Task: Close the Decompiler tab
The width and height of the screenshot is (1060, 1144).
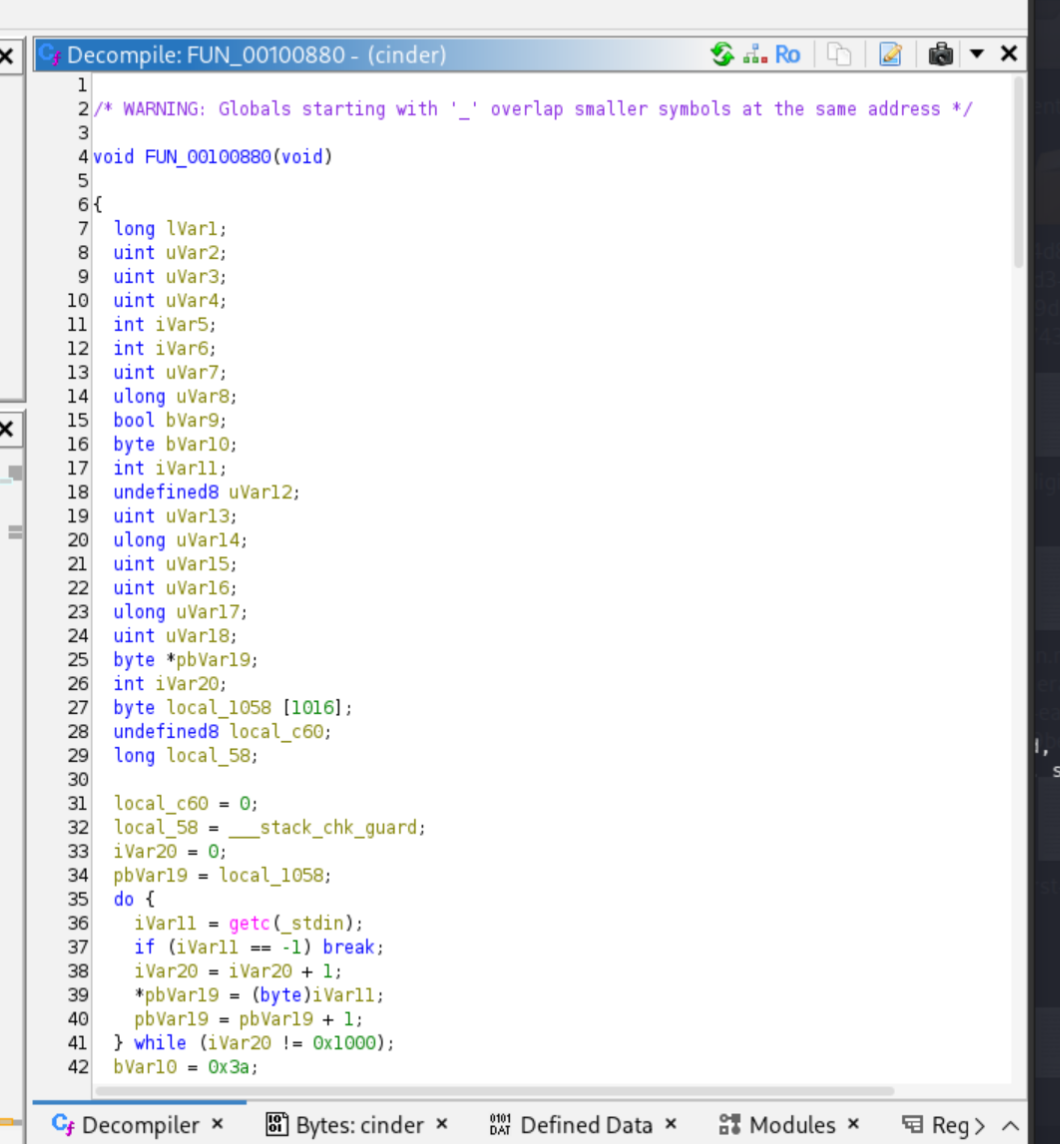Action: tap(217, 1124)
